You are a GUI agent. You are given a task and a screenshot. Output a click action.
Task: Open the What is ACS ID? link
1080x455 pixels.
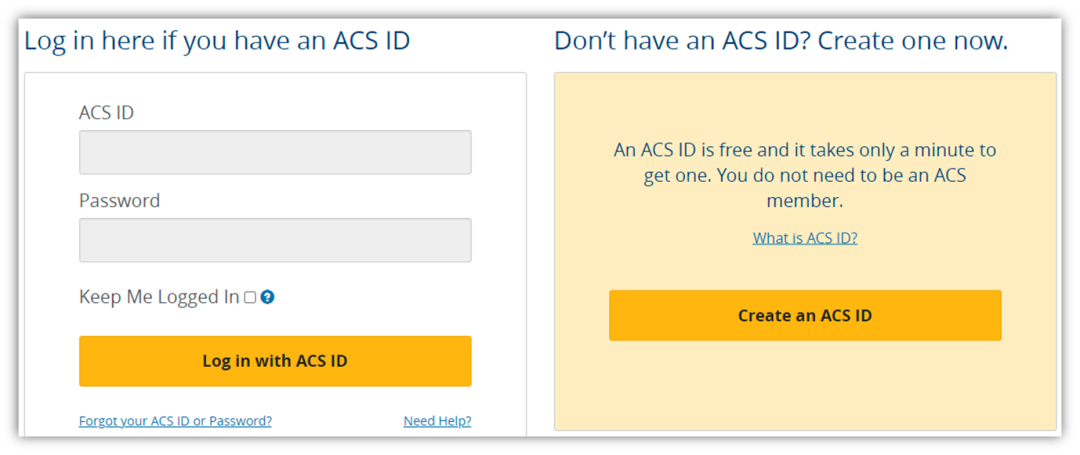click(805, 238)
